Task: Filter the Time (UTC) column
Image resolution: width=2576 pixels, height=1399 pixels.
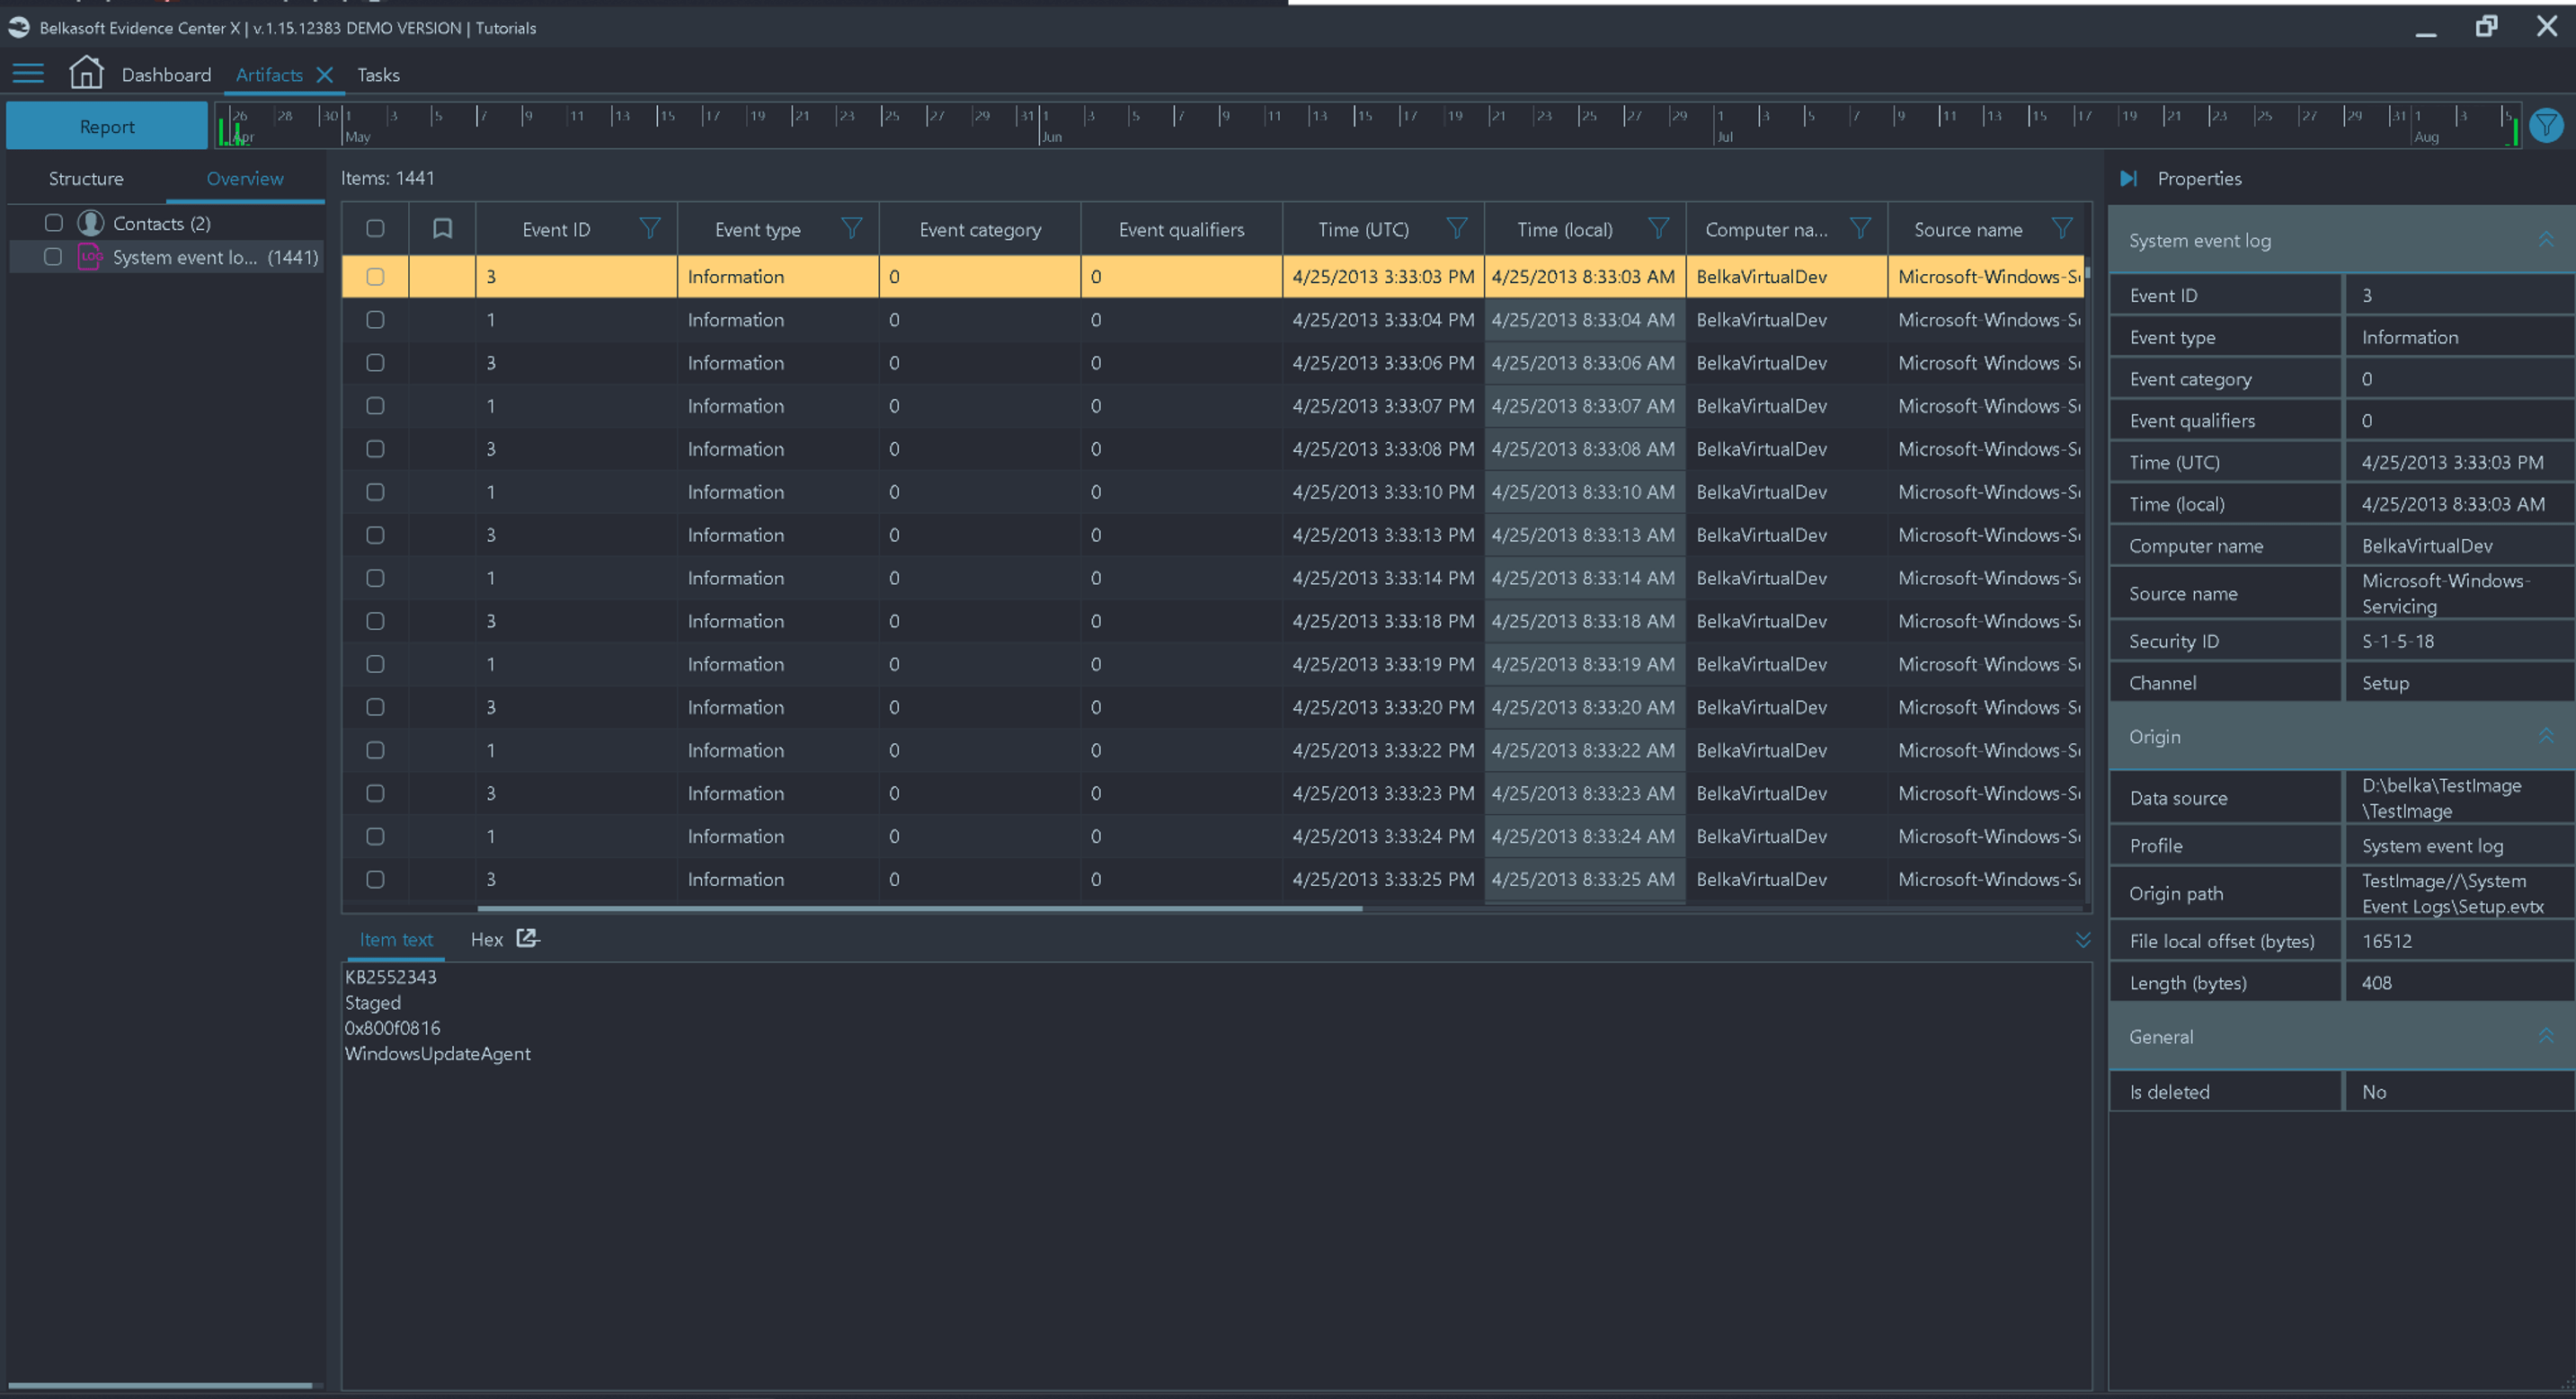Action: pyautogui.click(x=1456, y=229)
